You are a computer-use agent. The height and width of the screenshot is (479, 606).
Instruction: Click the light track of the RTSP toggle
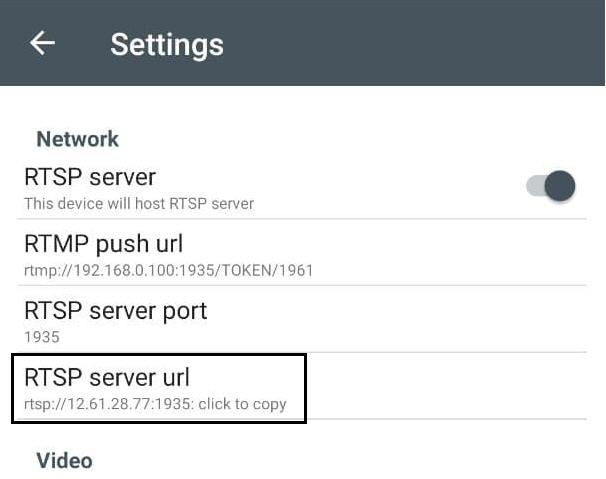tap(534, 186)
